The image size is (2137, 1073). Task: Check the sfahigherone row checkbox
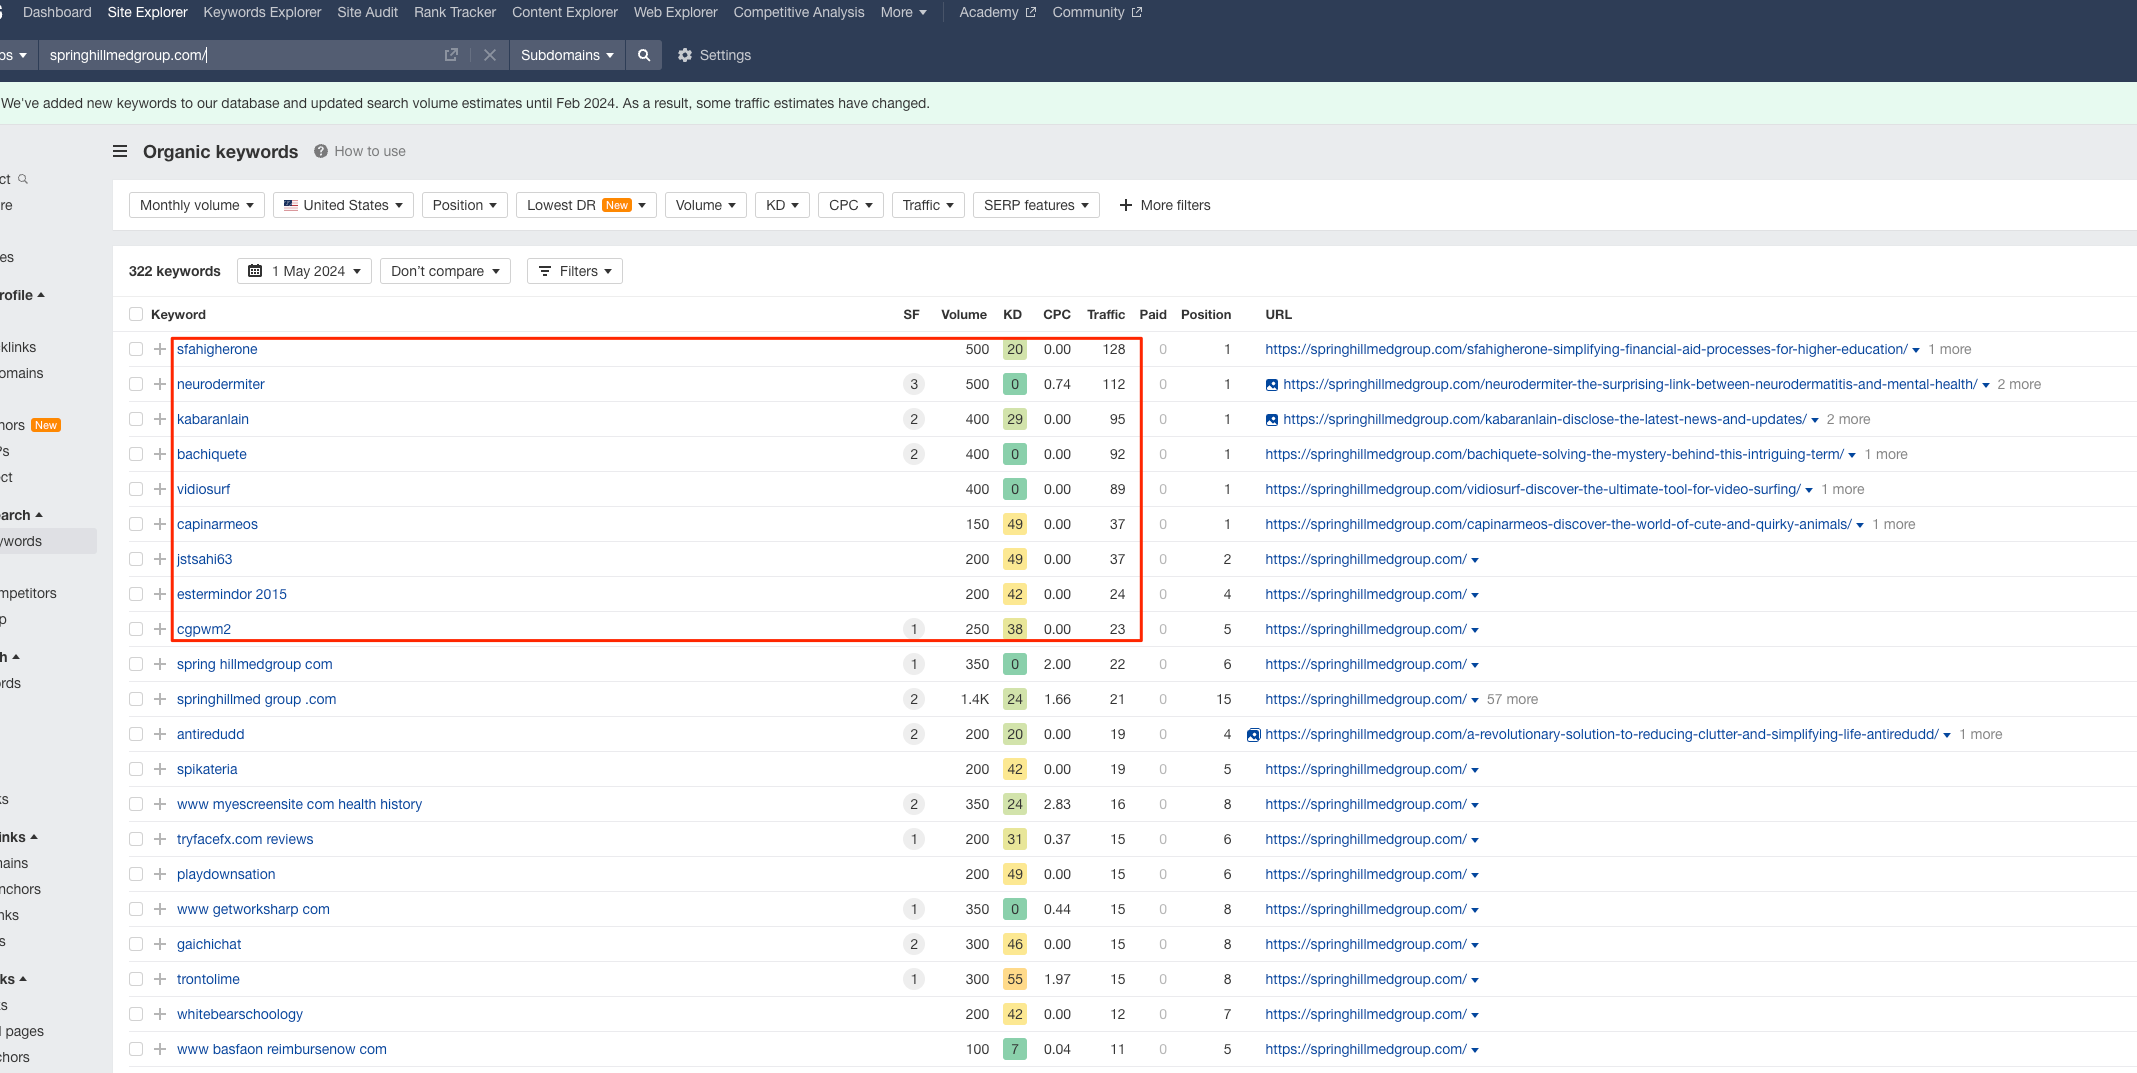click(136, 349)
